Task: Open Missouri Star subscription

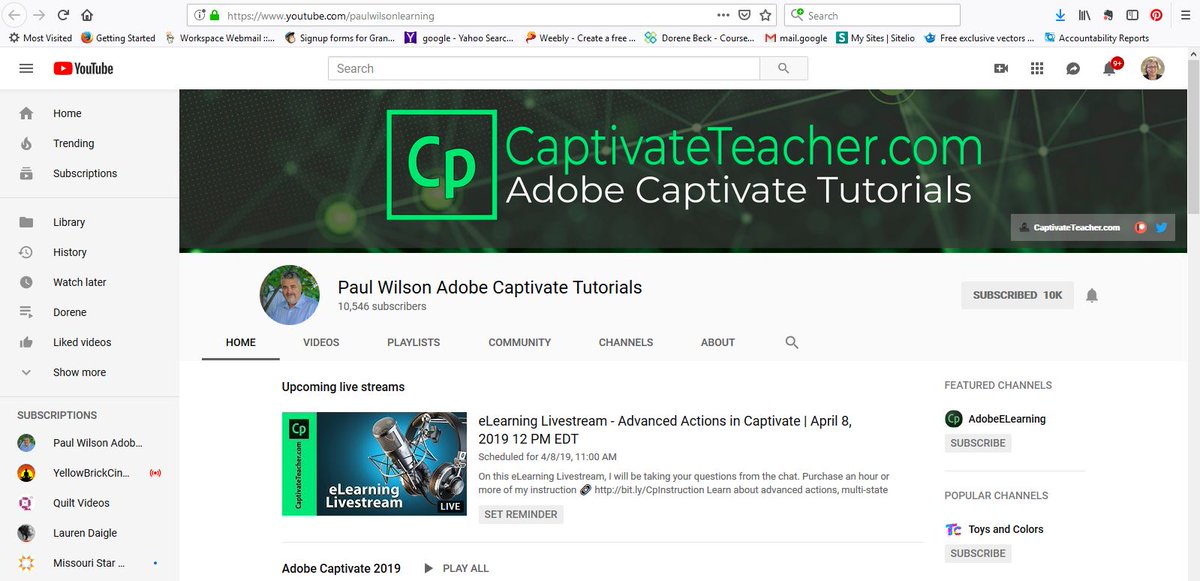Action: click(90, 563)
